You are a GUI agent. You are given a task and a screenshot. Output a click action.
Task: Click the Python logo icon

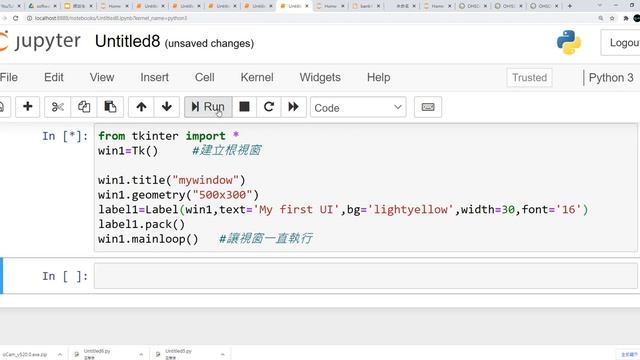coord(569,42)
